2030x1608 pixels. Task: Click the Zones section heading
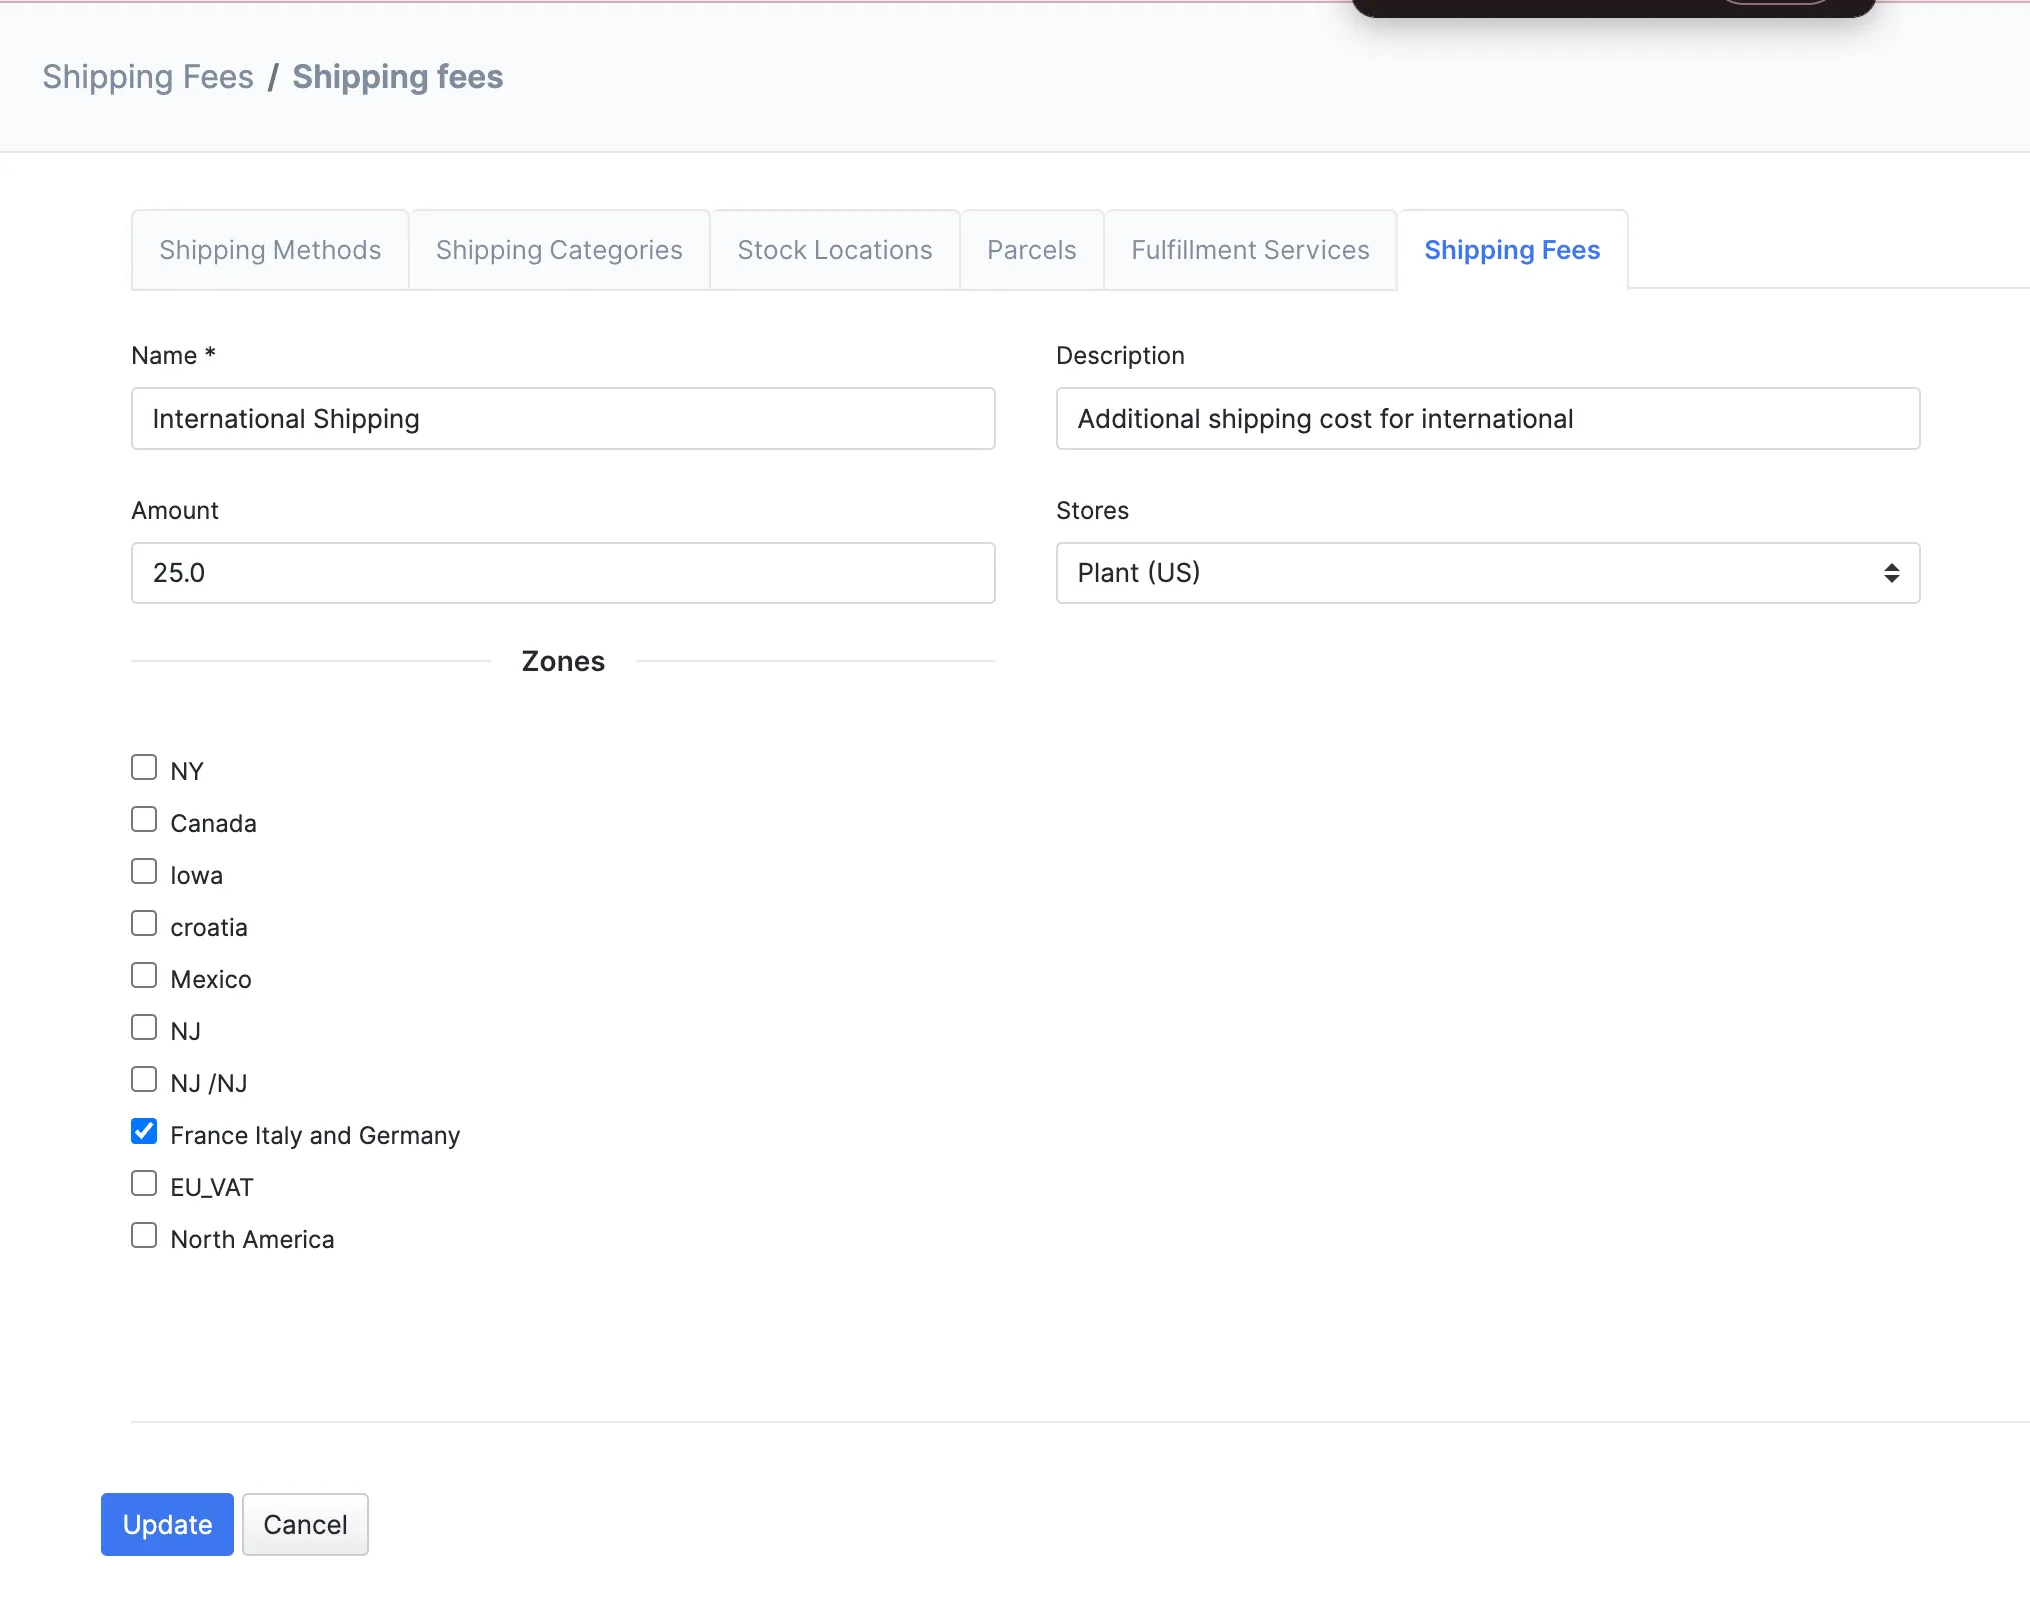point(563,661)
